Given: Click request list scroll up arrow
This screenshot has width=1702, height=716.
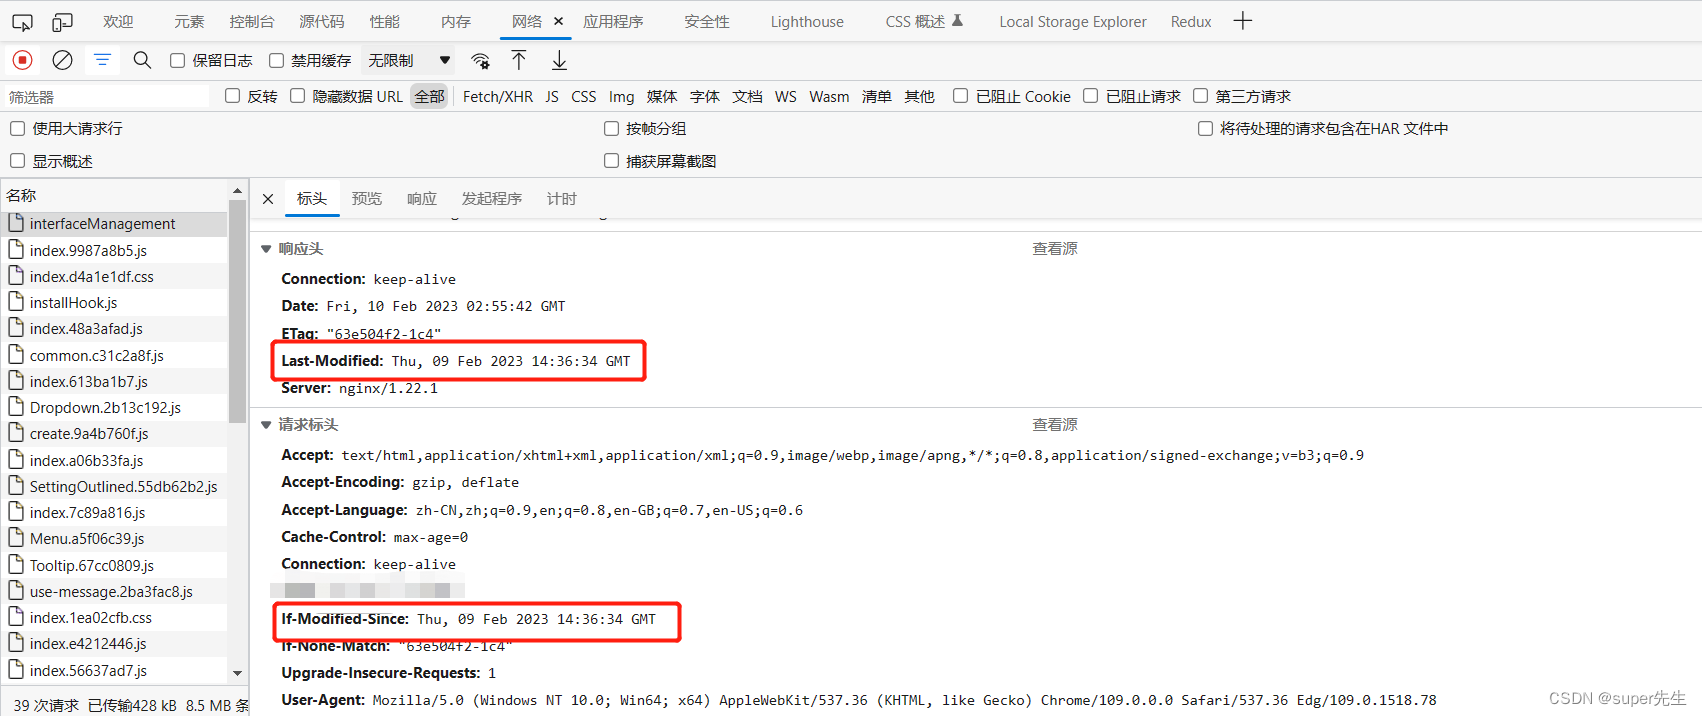Looking at the screenshot, I should click(237, 191).
